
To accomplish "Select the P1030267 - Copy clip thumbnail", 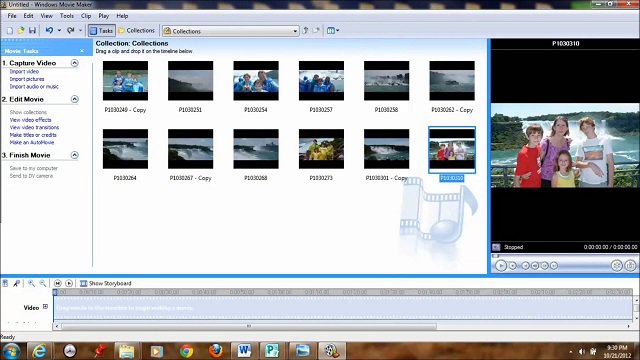I will (x=191, y=149).
